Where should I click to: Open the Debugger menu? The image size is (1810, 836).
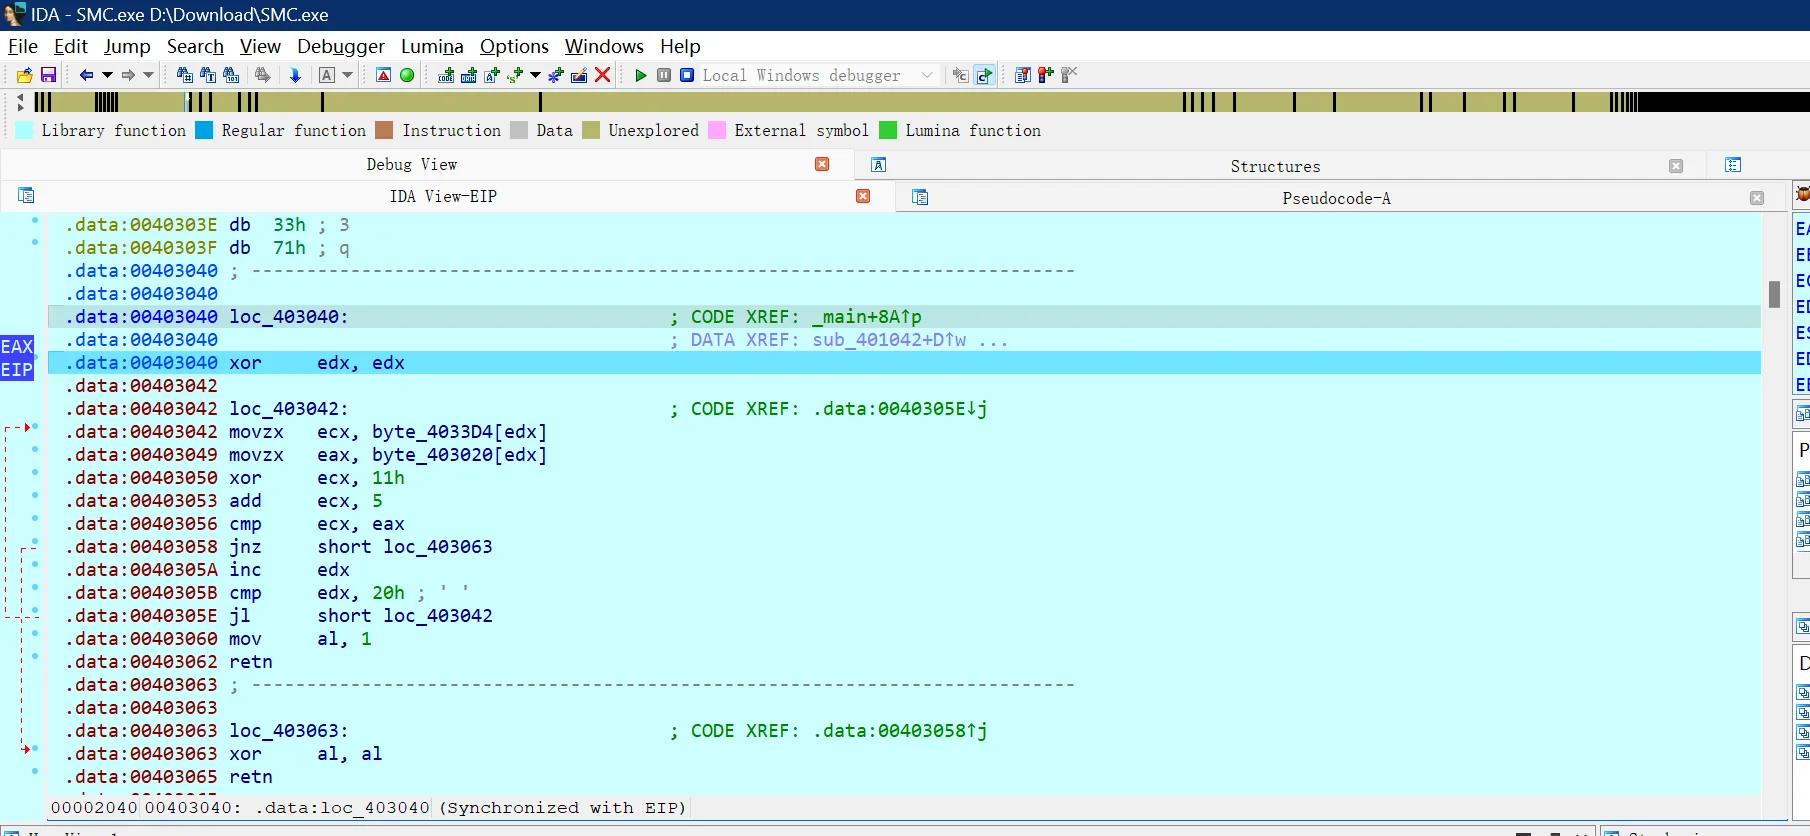coord(340,46)
